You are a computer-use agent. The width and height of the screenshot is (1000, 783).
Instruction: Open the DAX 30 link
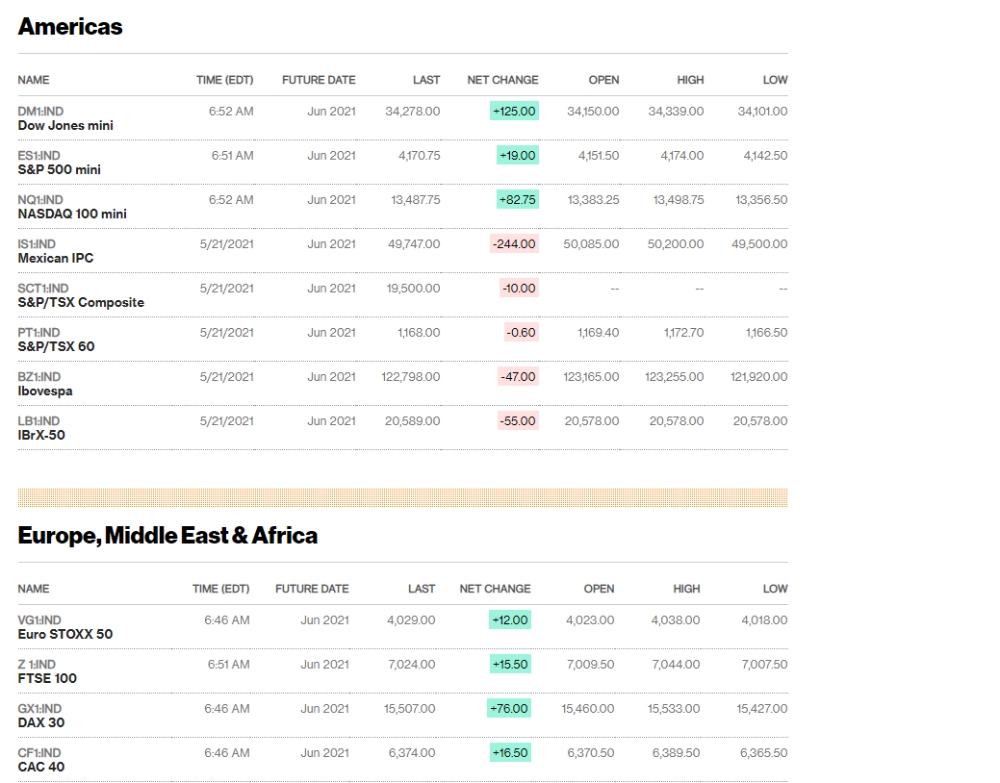[41, 722]
